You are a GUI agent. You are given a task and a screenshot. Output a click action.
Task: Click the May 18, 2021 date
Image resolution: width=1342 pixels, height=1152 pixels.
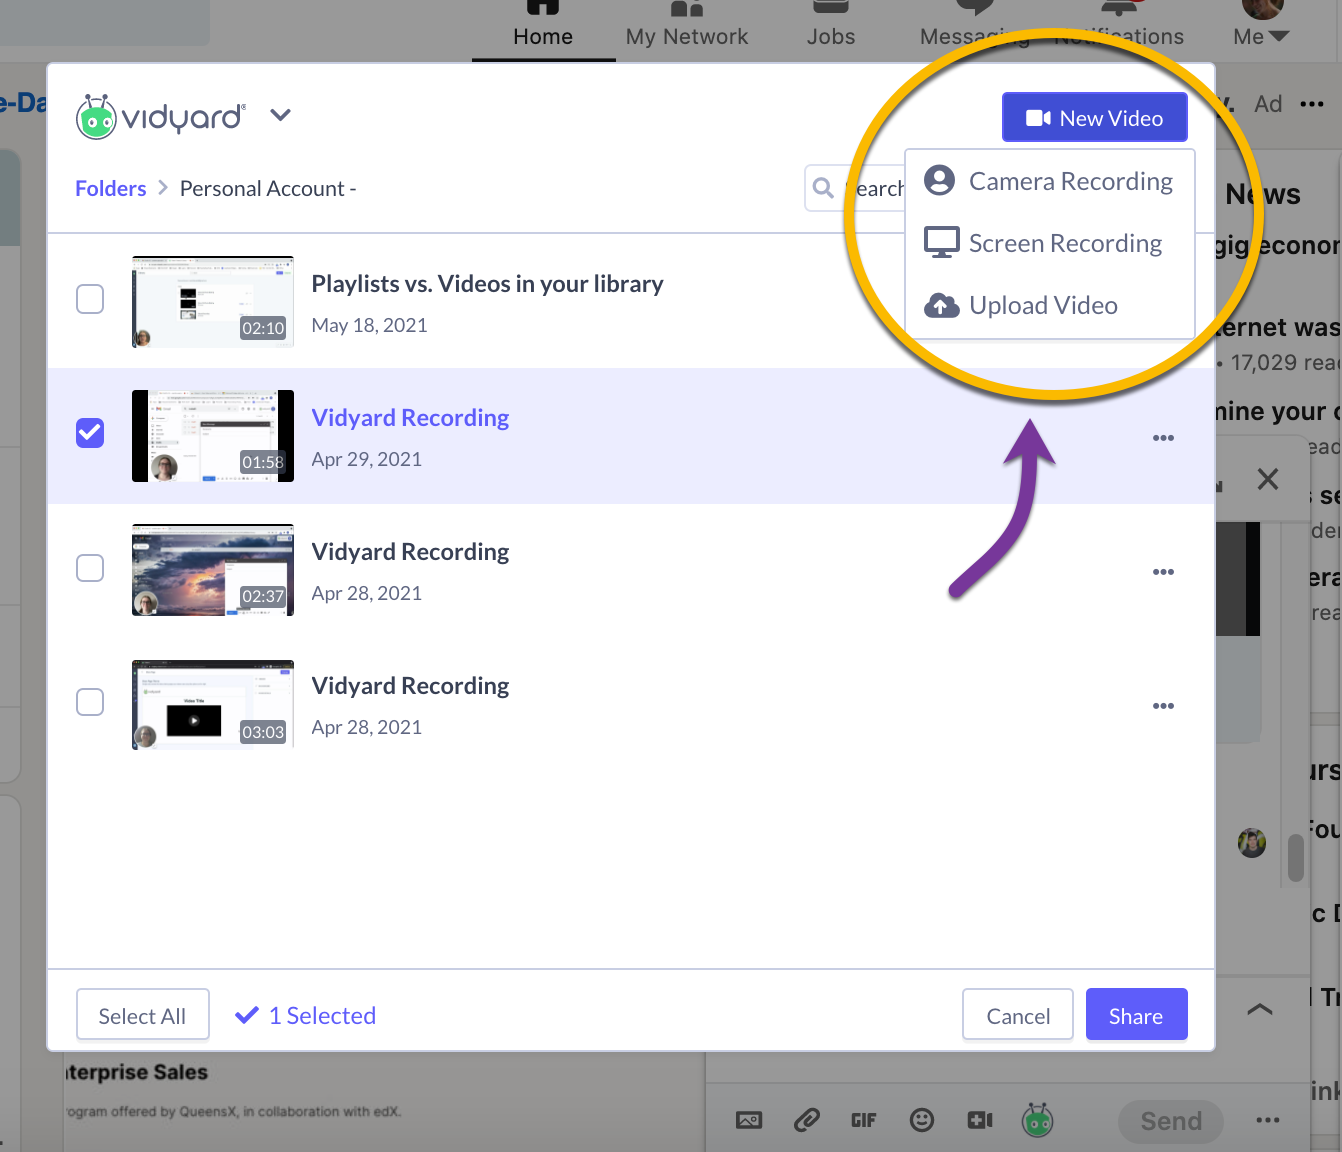pos(369,325)
